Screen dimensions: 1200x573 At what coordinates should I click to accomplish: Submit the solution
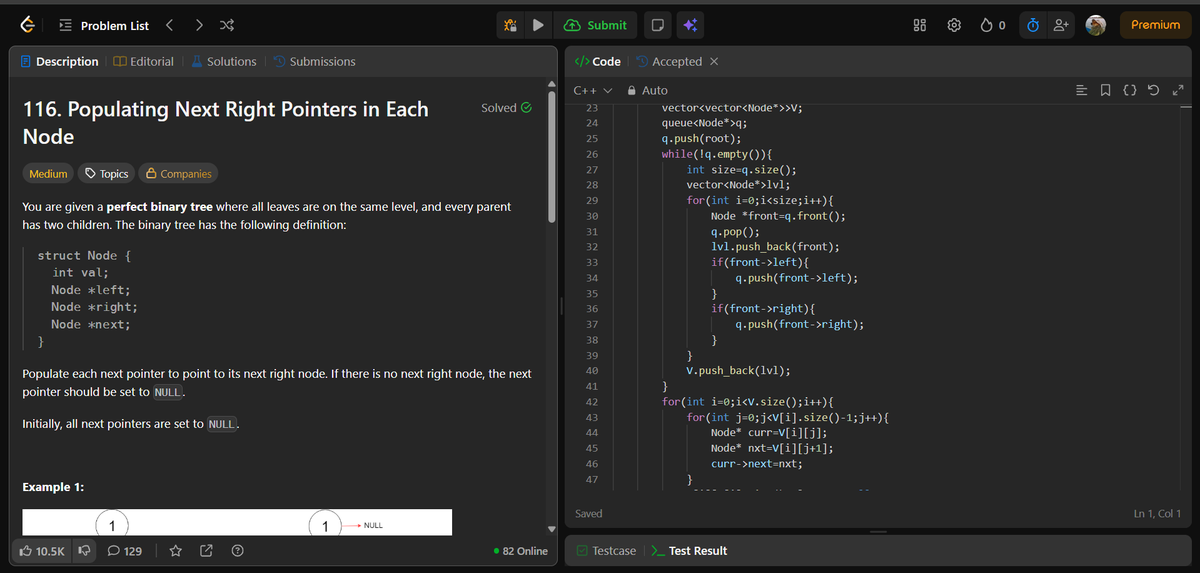(x=596, y=25)
